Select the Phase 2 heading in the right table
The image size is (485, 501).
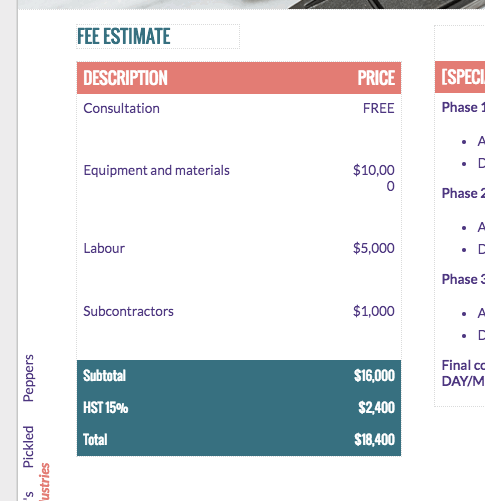click(x=463, y=193)
